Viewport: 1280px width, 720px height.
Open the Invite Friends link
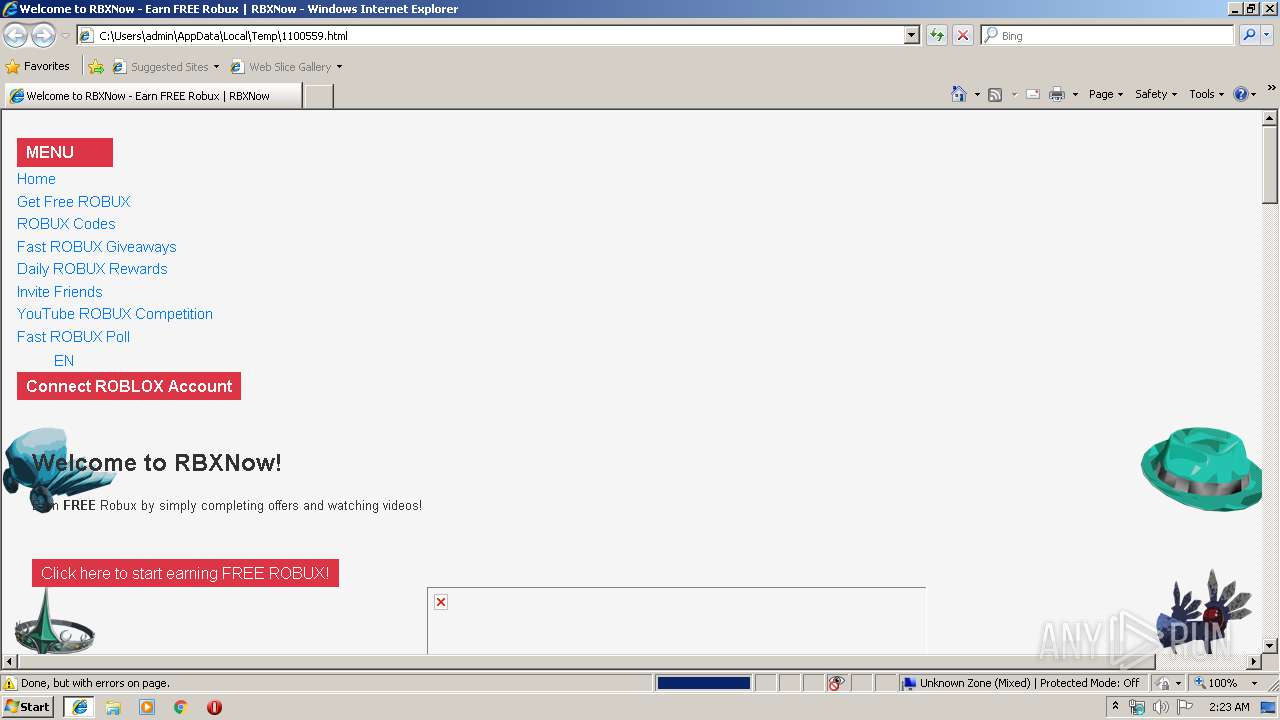[x=59, y=292]
